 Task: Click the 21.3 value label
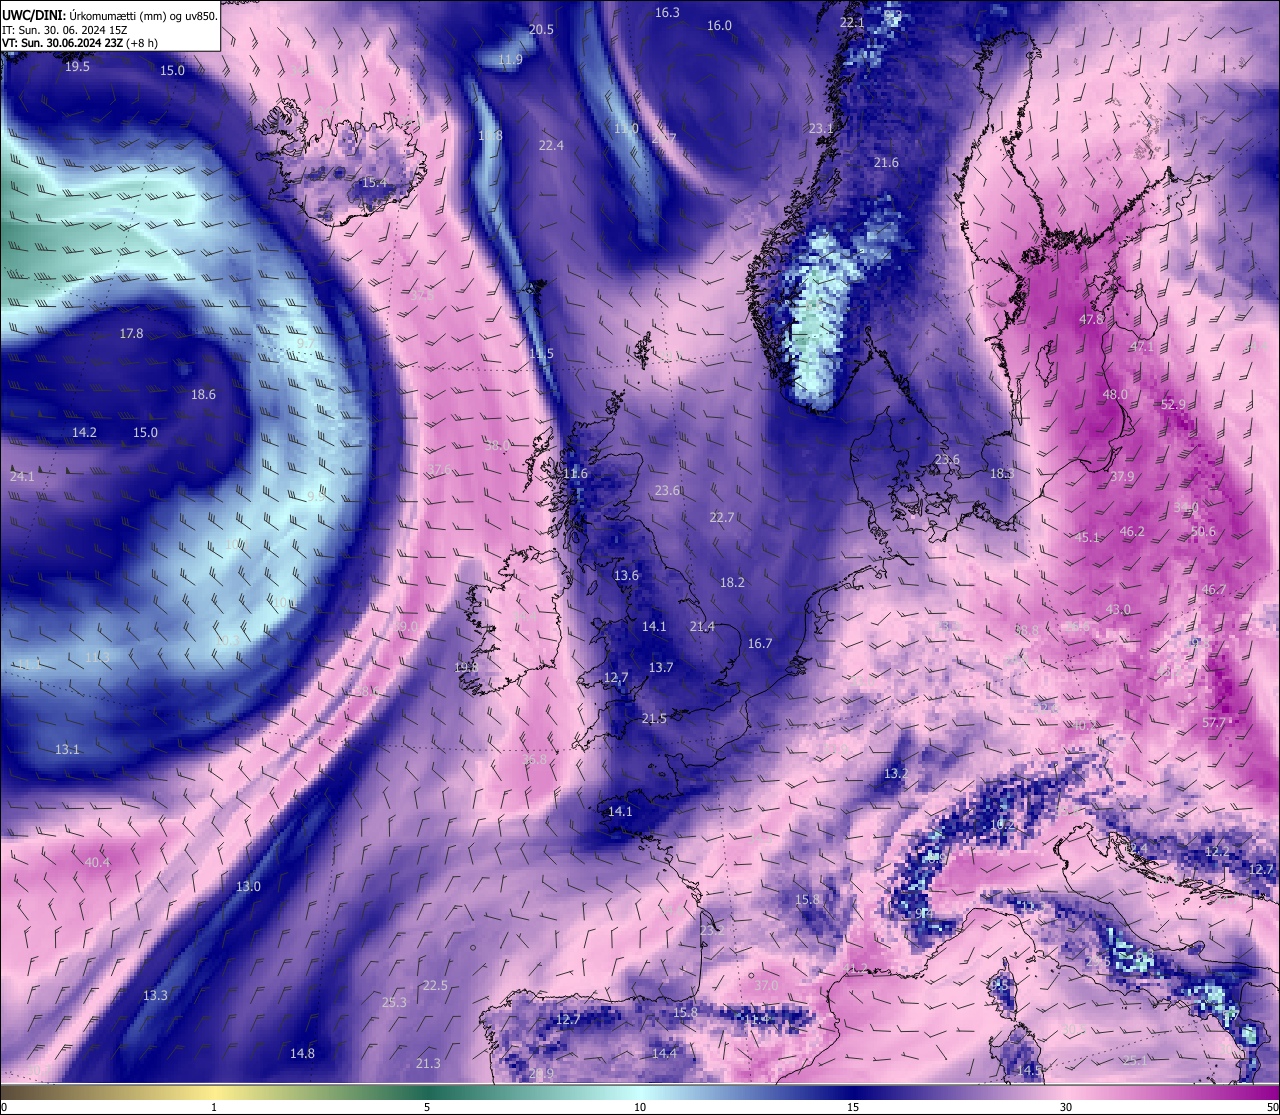click(428, 1063)
